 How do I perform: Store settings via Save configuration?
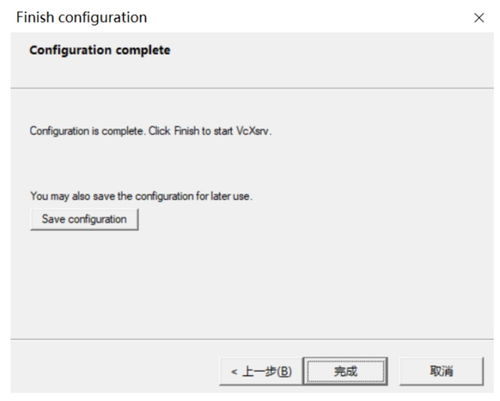click(84, 219)
